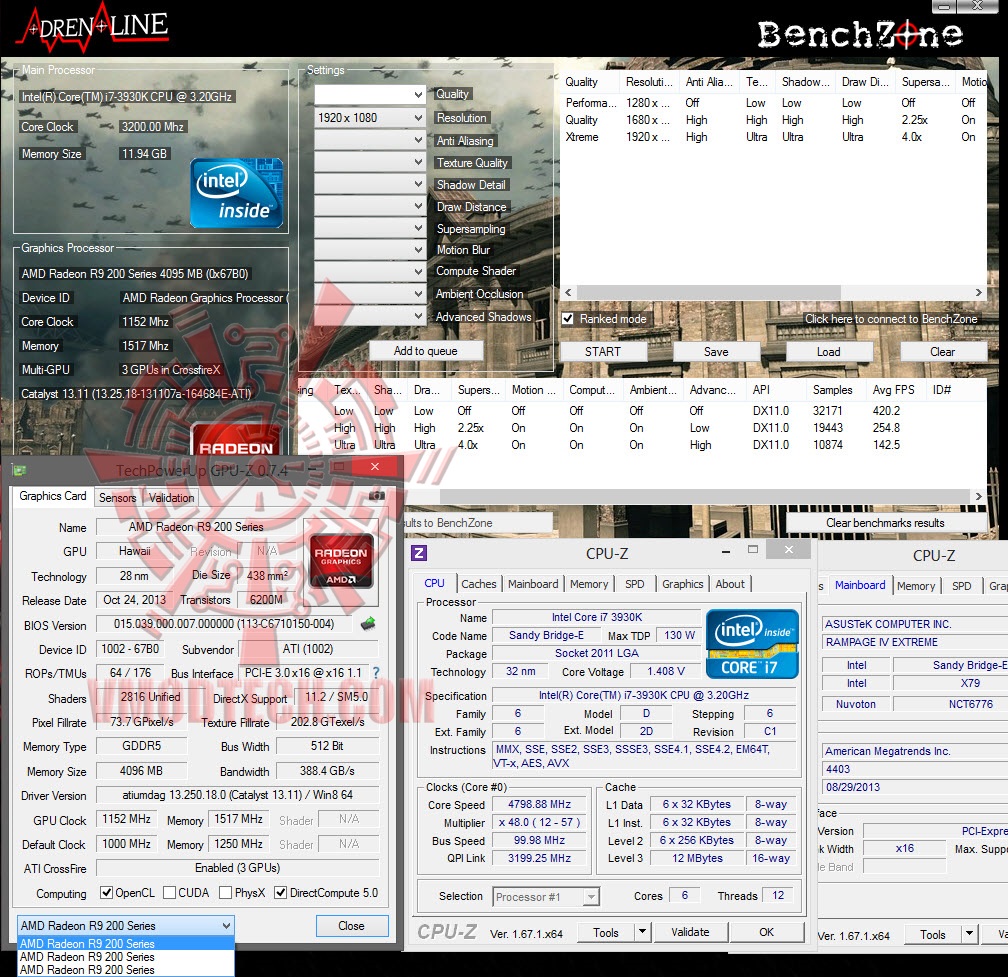Viewport: 1008px width, 977px height.
Task: Click Clear benchmarks results button
Action: tap(885, 523)
